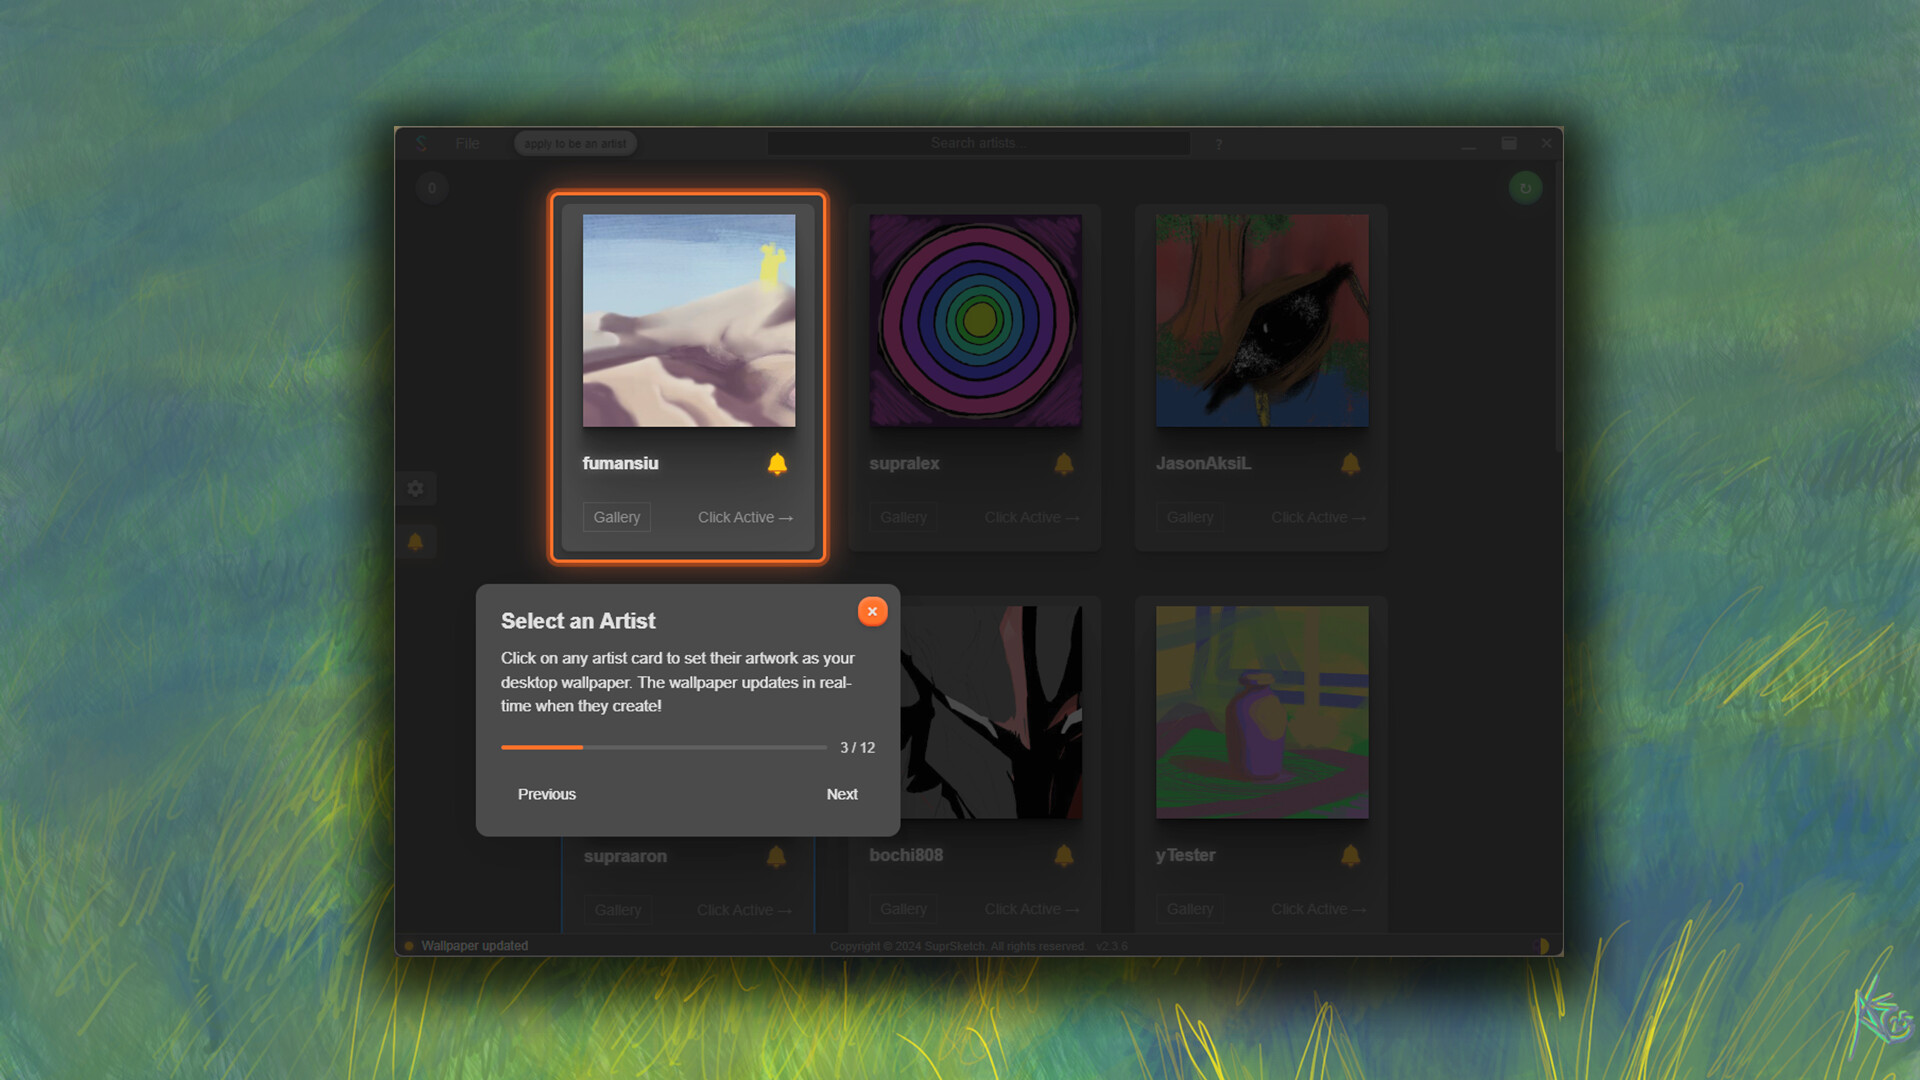
Task: Open the settings gear in the sidebar
Action: [416, 489]
